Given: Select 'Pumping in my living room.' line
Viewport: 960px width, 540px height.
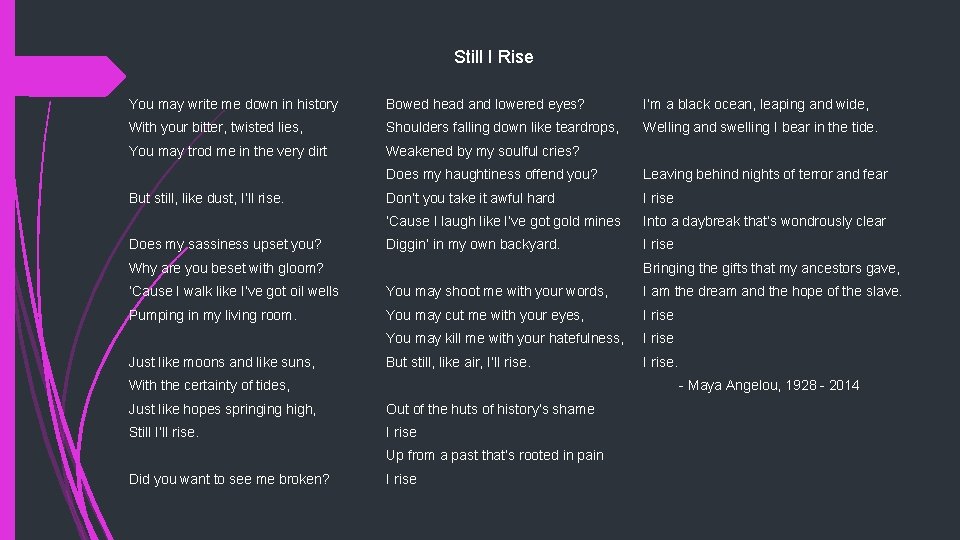Looking at the screenshot, I should 213,315.
